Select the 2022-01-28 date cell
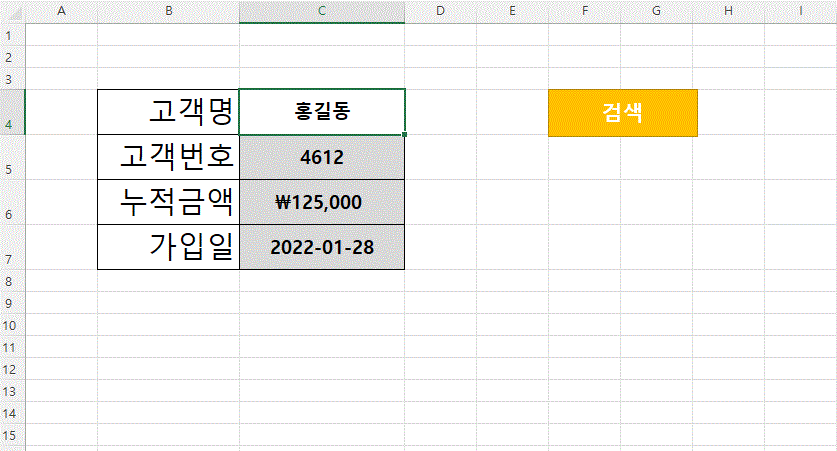 coord(322,247)
